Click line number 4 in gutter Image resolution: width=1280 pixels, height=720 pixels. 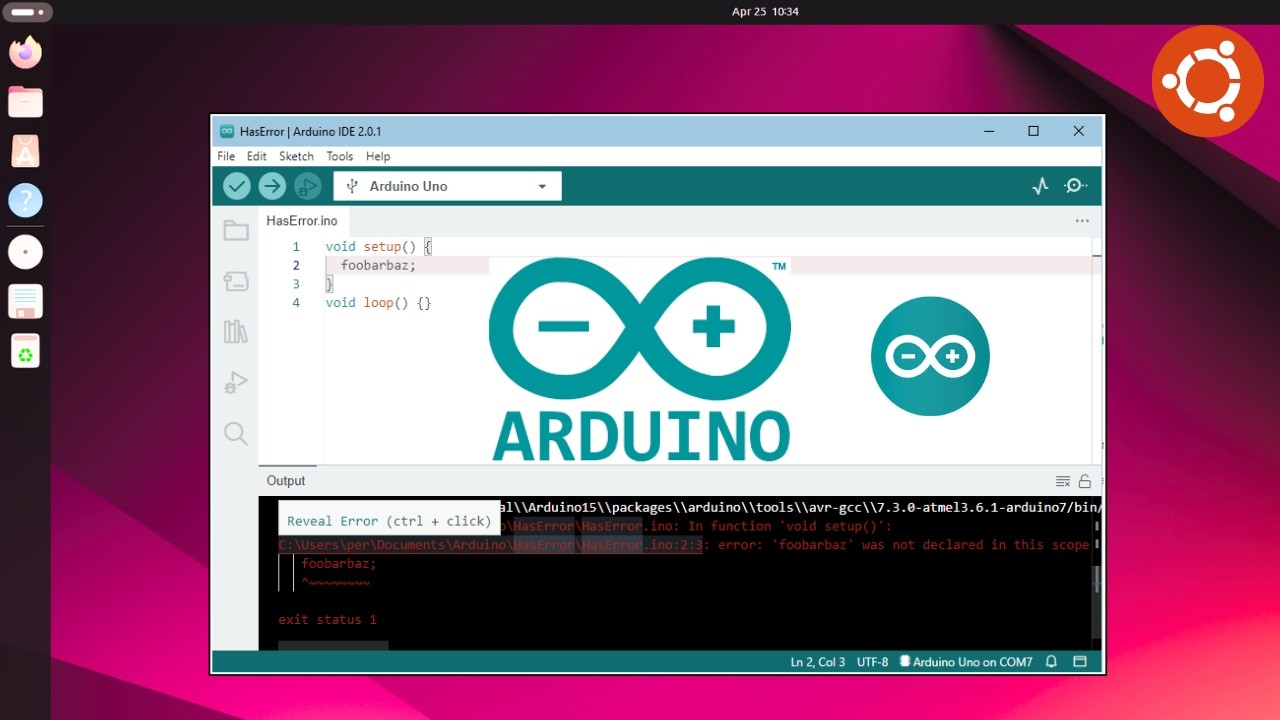point(296,302)
